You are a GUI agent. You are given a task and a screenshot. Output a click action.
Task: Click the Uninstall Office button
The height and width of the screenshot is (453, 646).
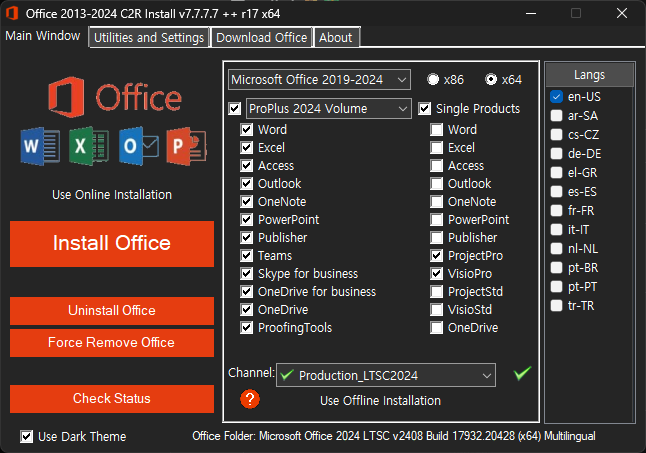tap(112, 311)
